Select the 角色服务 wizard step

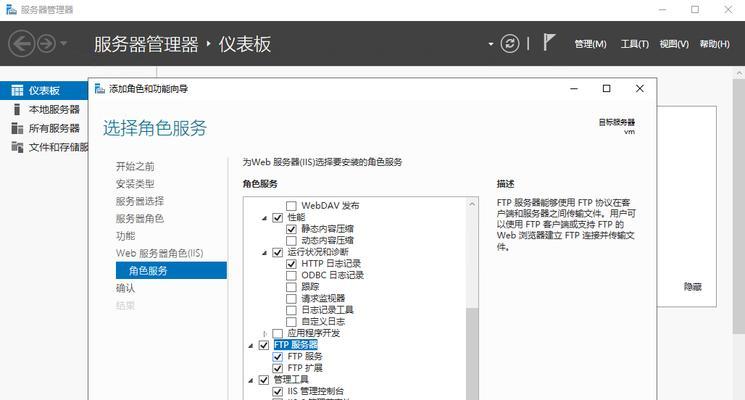click(x=171, y=270)
